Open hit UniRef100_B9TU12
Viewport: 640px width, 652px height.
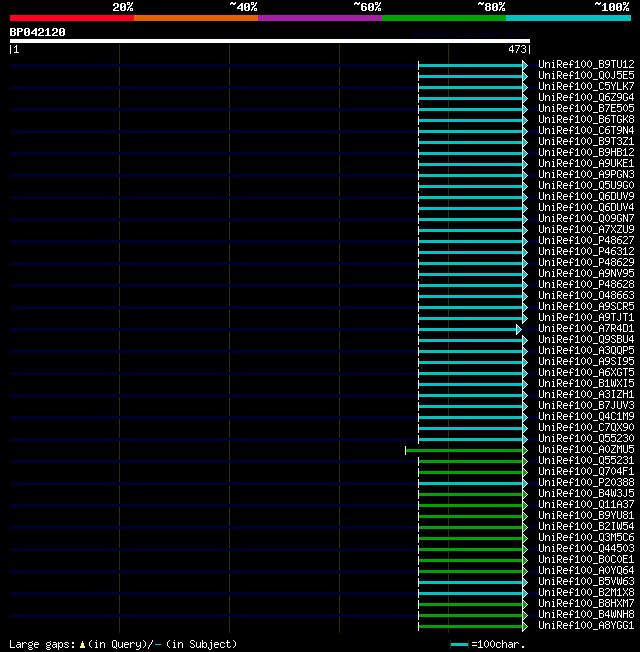pos(586,64)
